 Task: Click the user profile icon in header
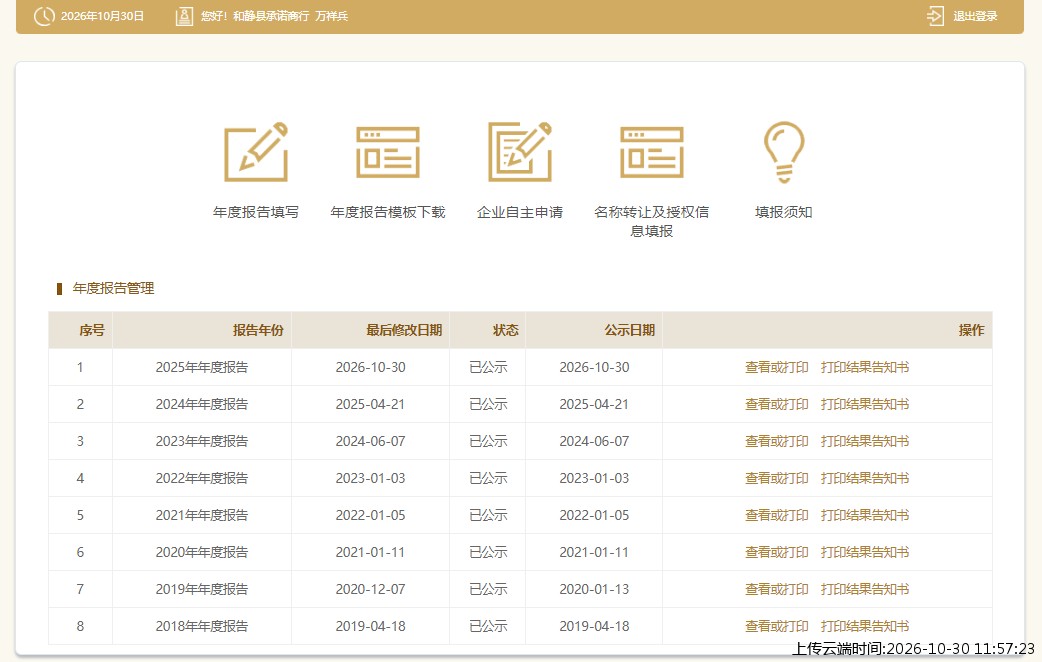[x=184, y=16]
